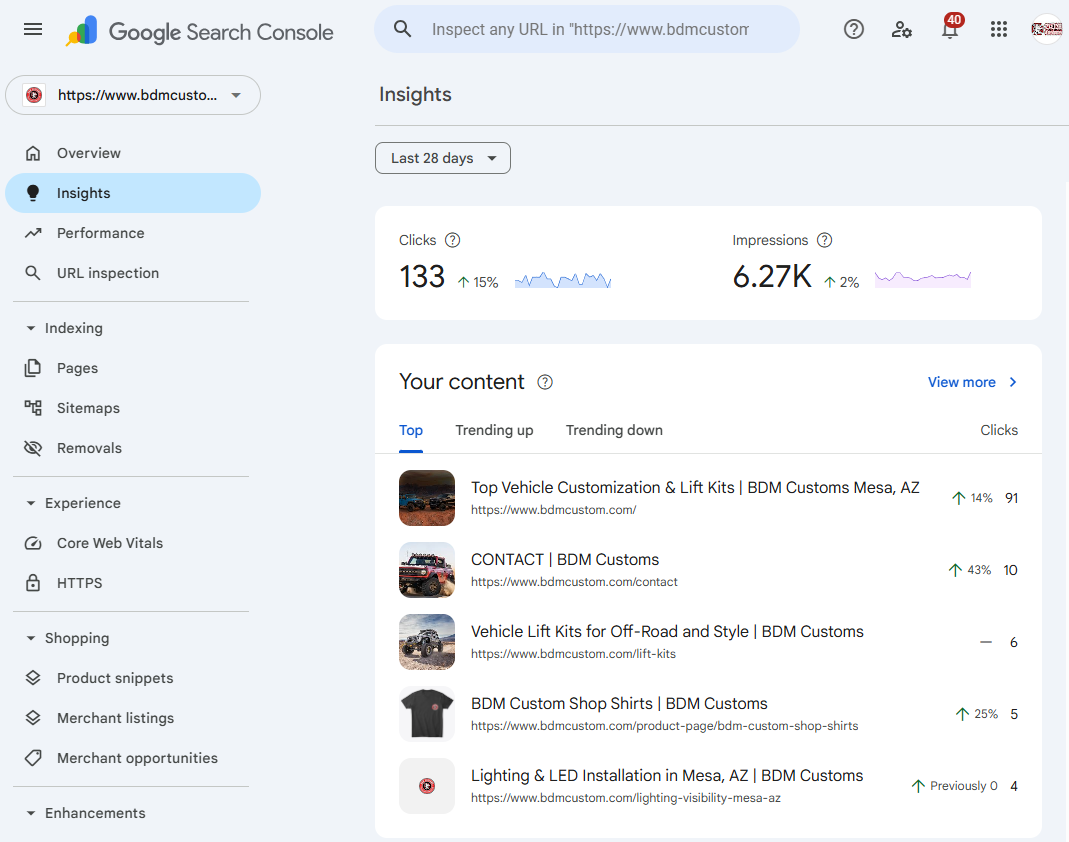
Task: Open Pages indexing report
Action: coord(133,368)
